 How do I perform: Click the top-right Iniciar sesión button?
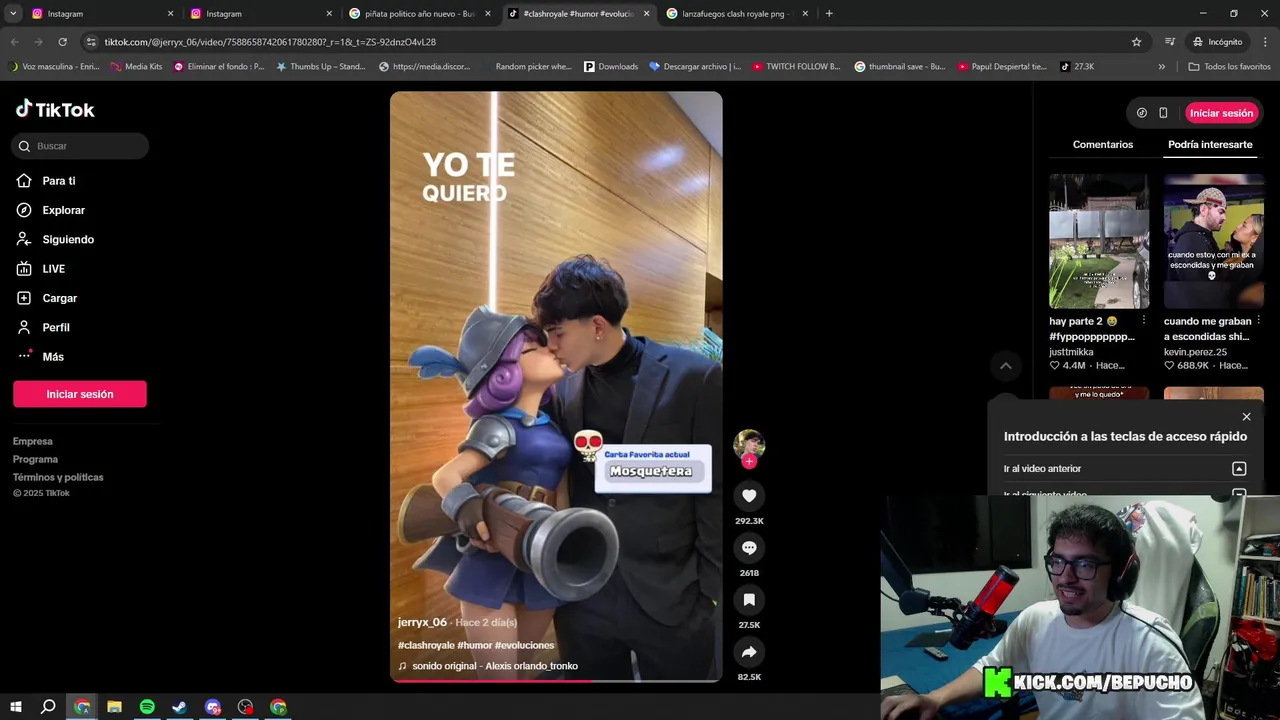point(1221,113)
